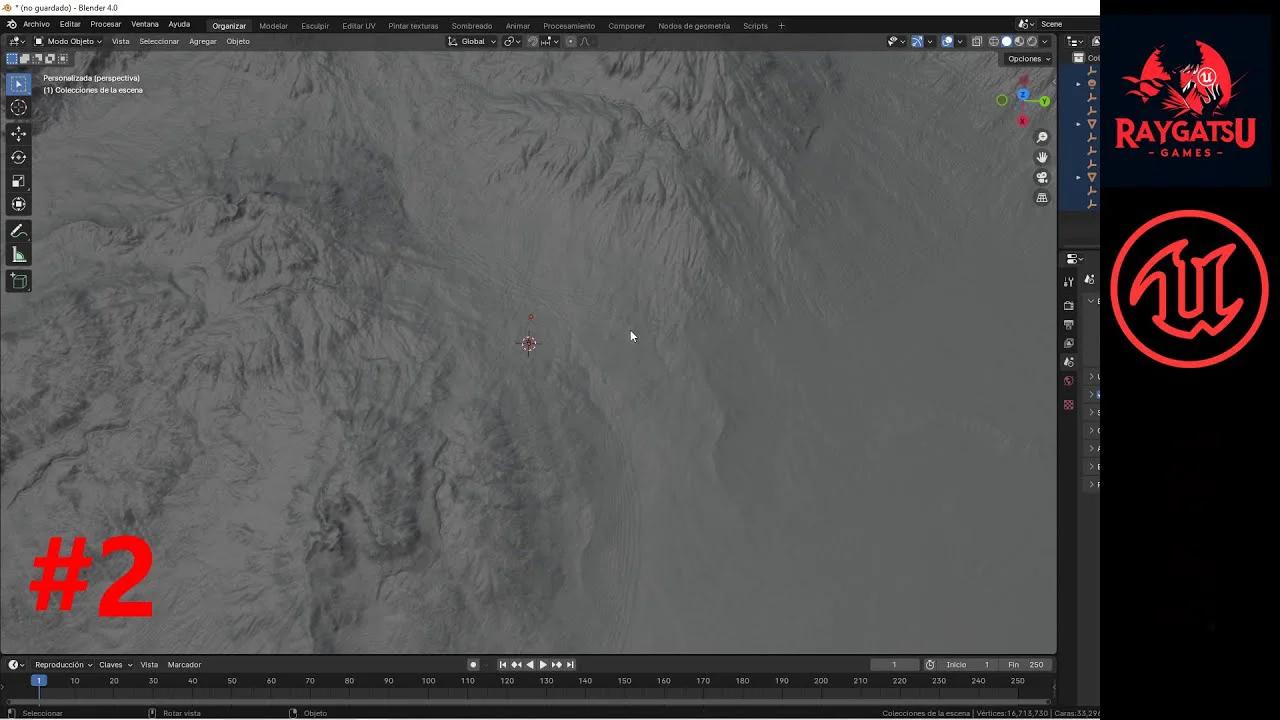This screenshot has height=720, width=1280.
Task: Switch to solid shading mode
Action: coord(1007,41)
